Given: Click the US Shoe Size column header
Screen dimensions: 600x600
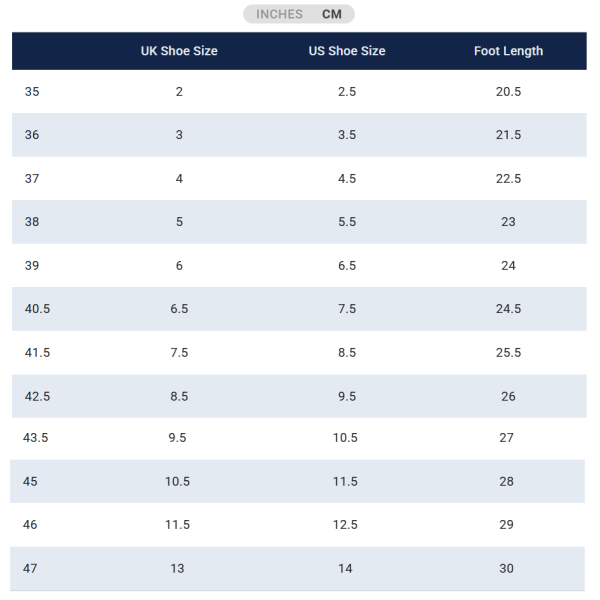Looking at the screenshot, I should point(347,51).
